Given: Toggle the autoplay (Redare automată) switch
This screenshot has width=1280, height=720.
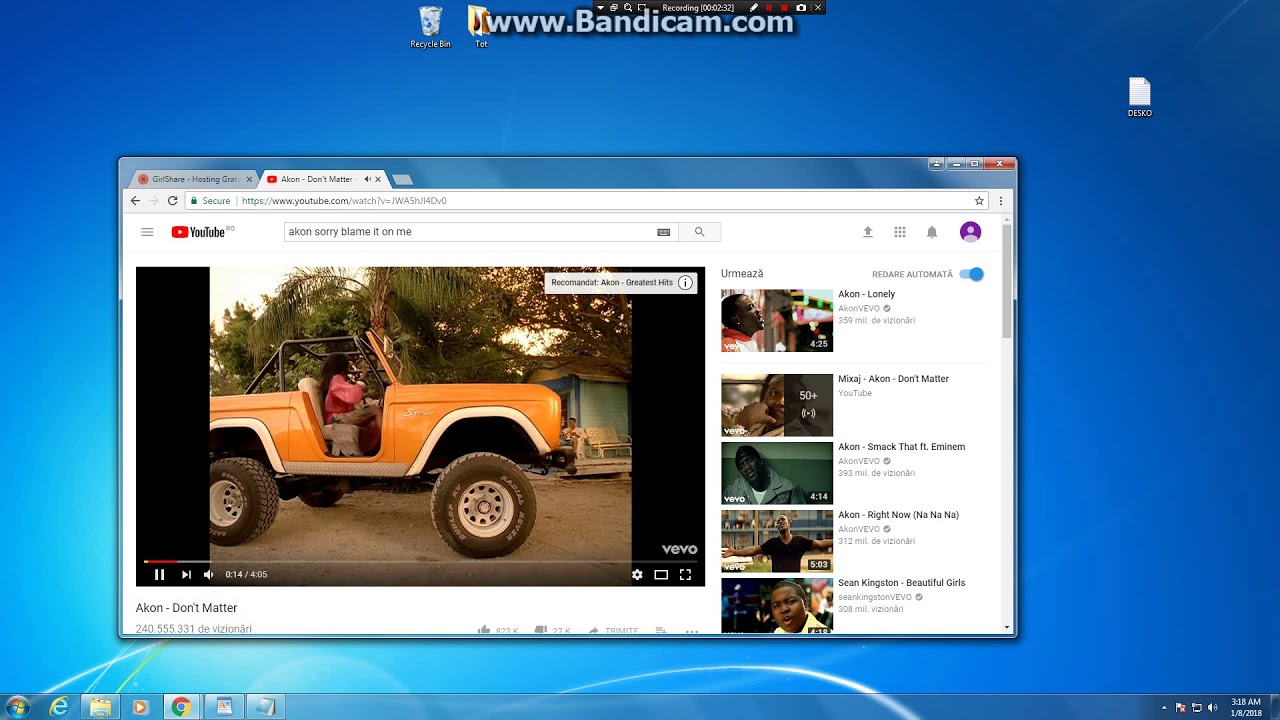Looking at the screenshot, I should (972, 274).
